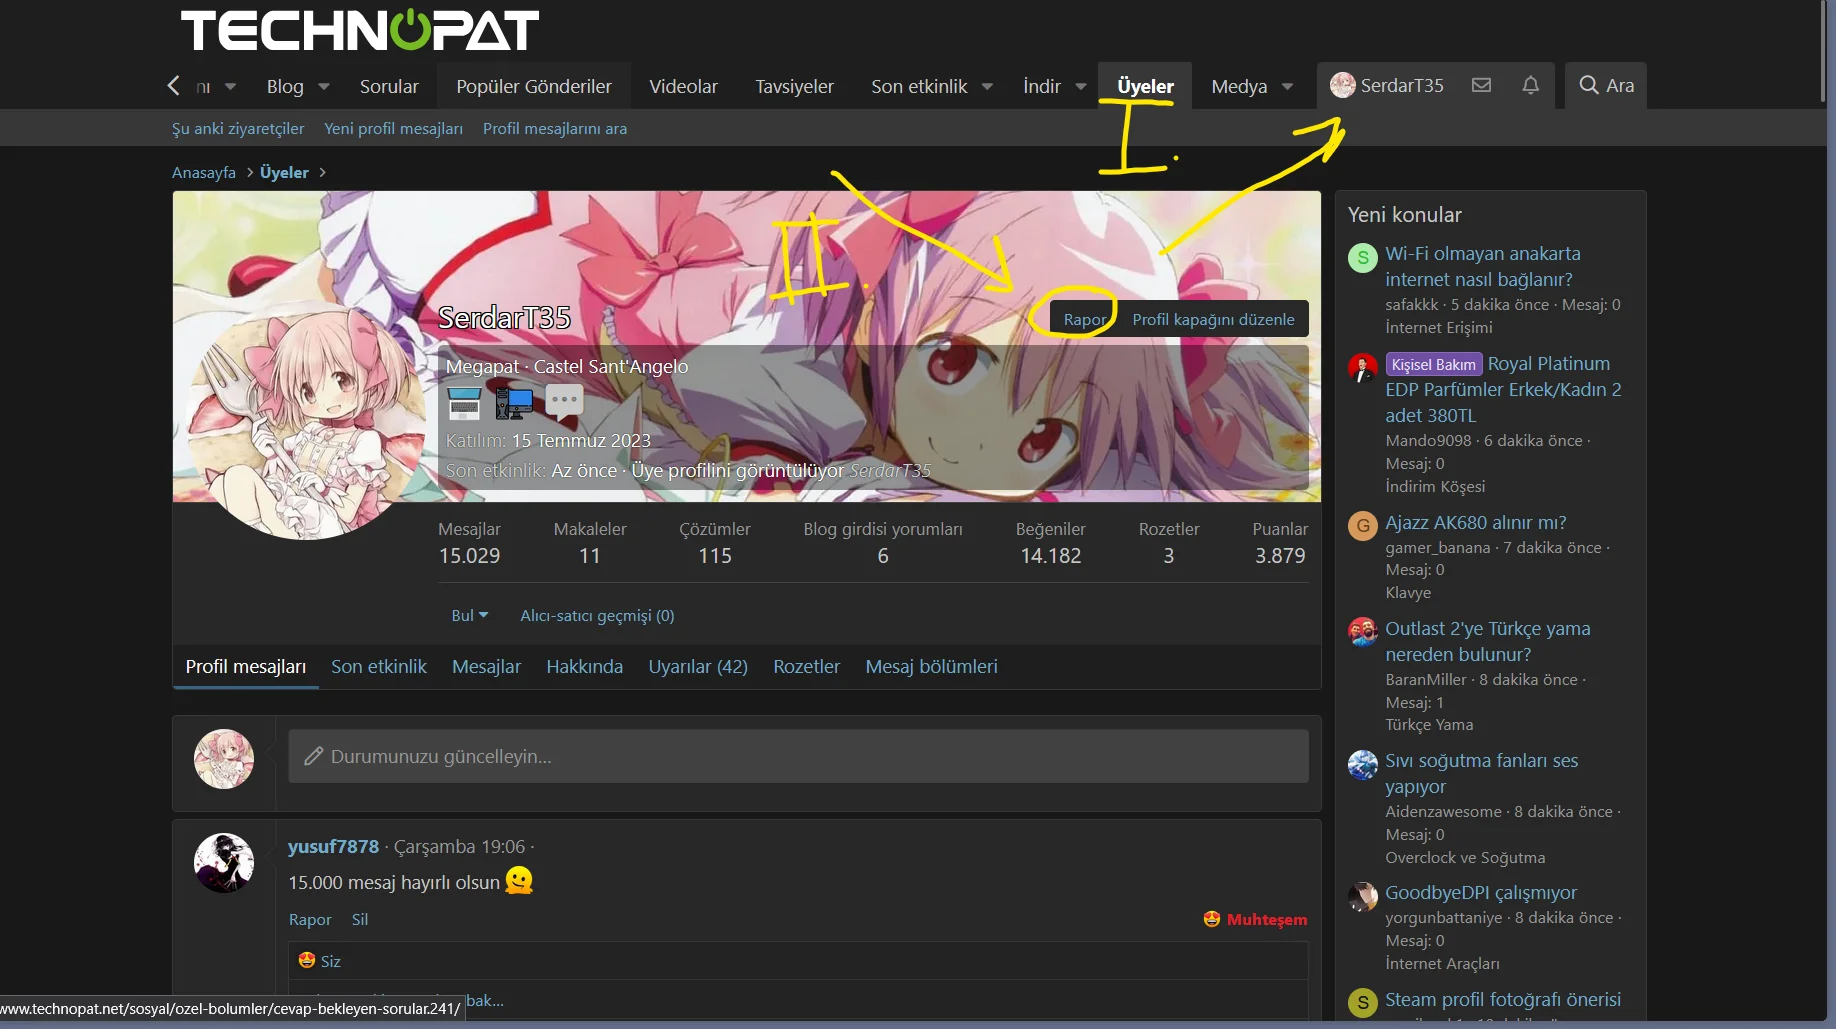Select Üyeler in the top navigation bar
The width and height of the screenshot is (1836, 1029).
pos(1145,86)
